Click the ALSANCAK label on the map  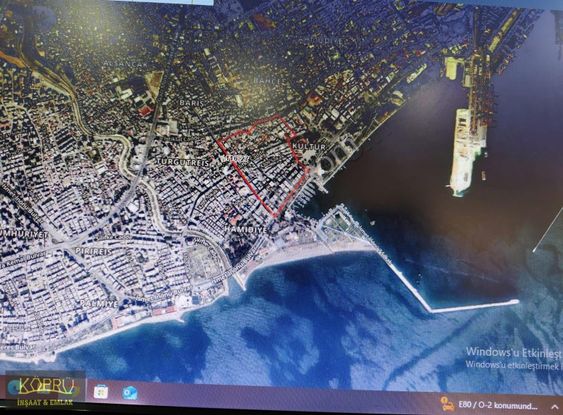point(126,64)
